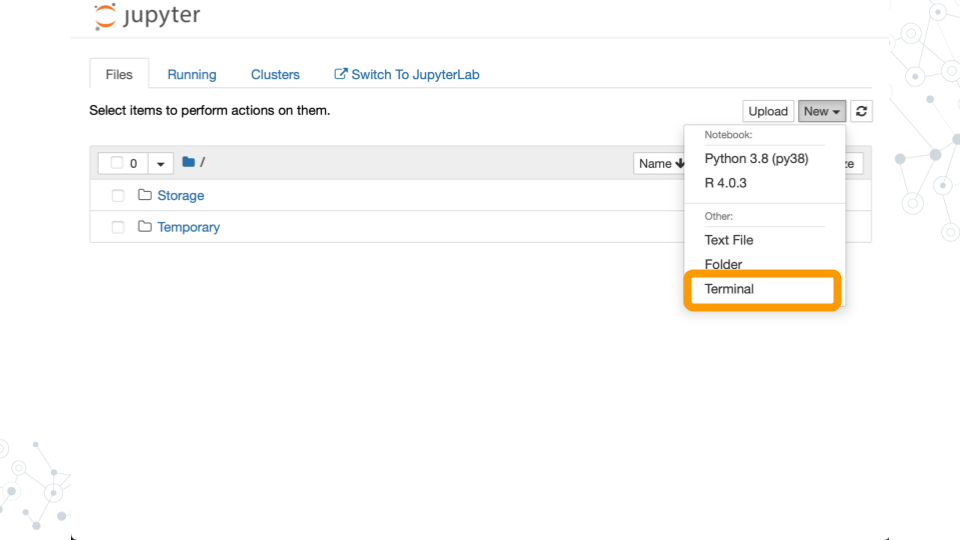
Task: Open the selection type dropdown arrow
Action: 160,163
